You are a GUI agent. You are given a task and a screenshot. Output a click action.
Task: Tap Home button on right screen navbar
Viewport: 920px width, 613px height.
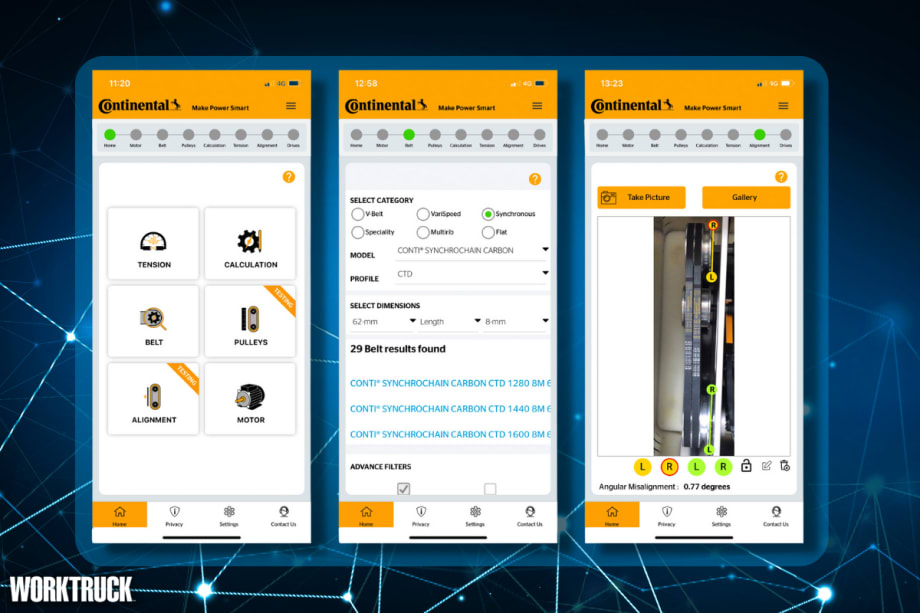click(x=612, y=515)
